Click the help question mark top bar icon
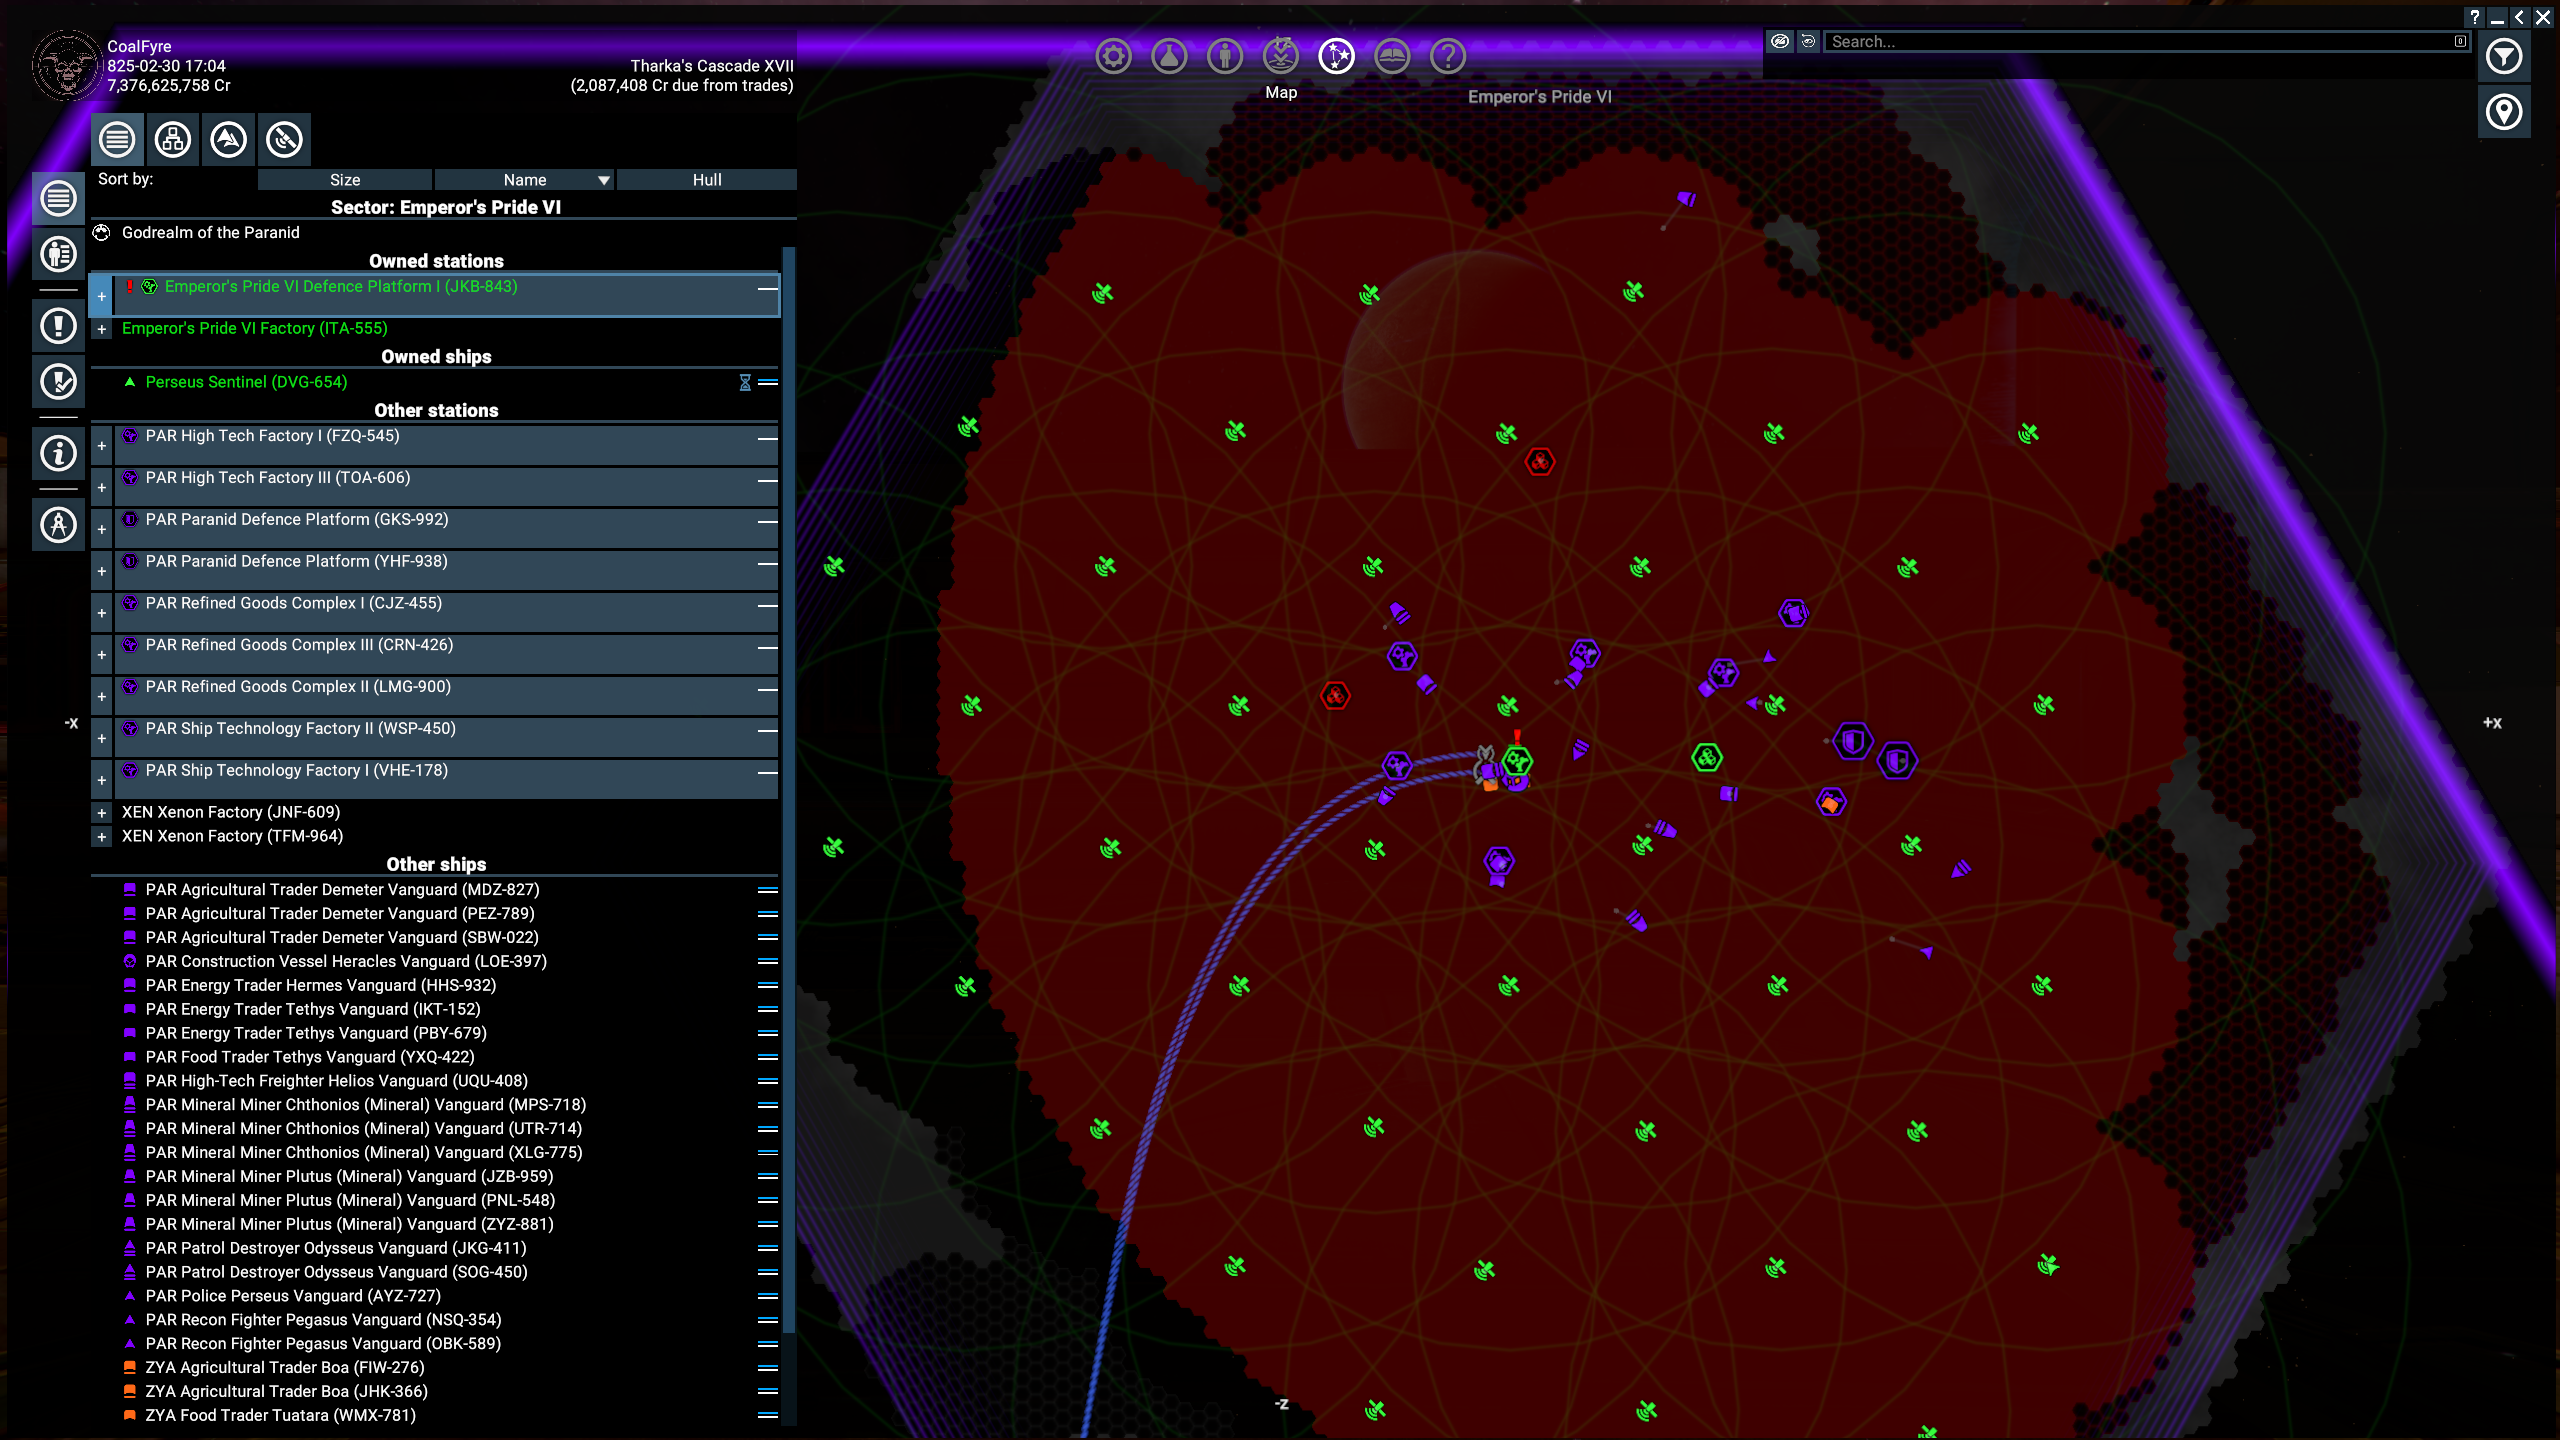The width and height of the screenshot is (2560, 1440). [x=1448, y=57]
